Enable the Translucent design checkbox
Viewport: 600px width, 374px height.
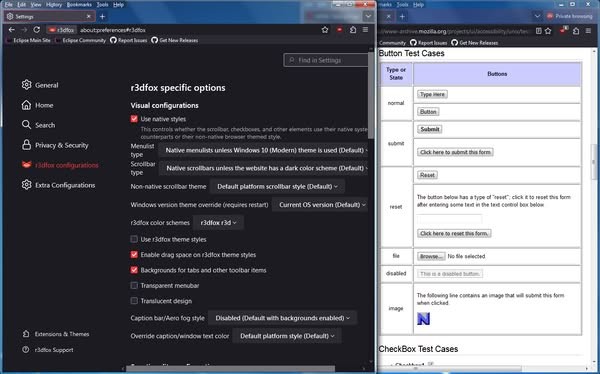coord(134,301)
